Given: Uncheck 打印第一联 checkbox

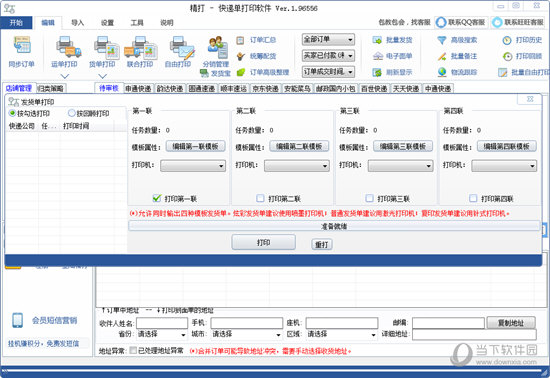Looking at the screenshot, I should 157,198.
